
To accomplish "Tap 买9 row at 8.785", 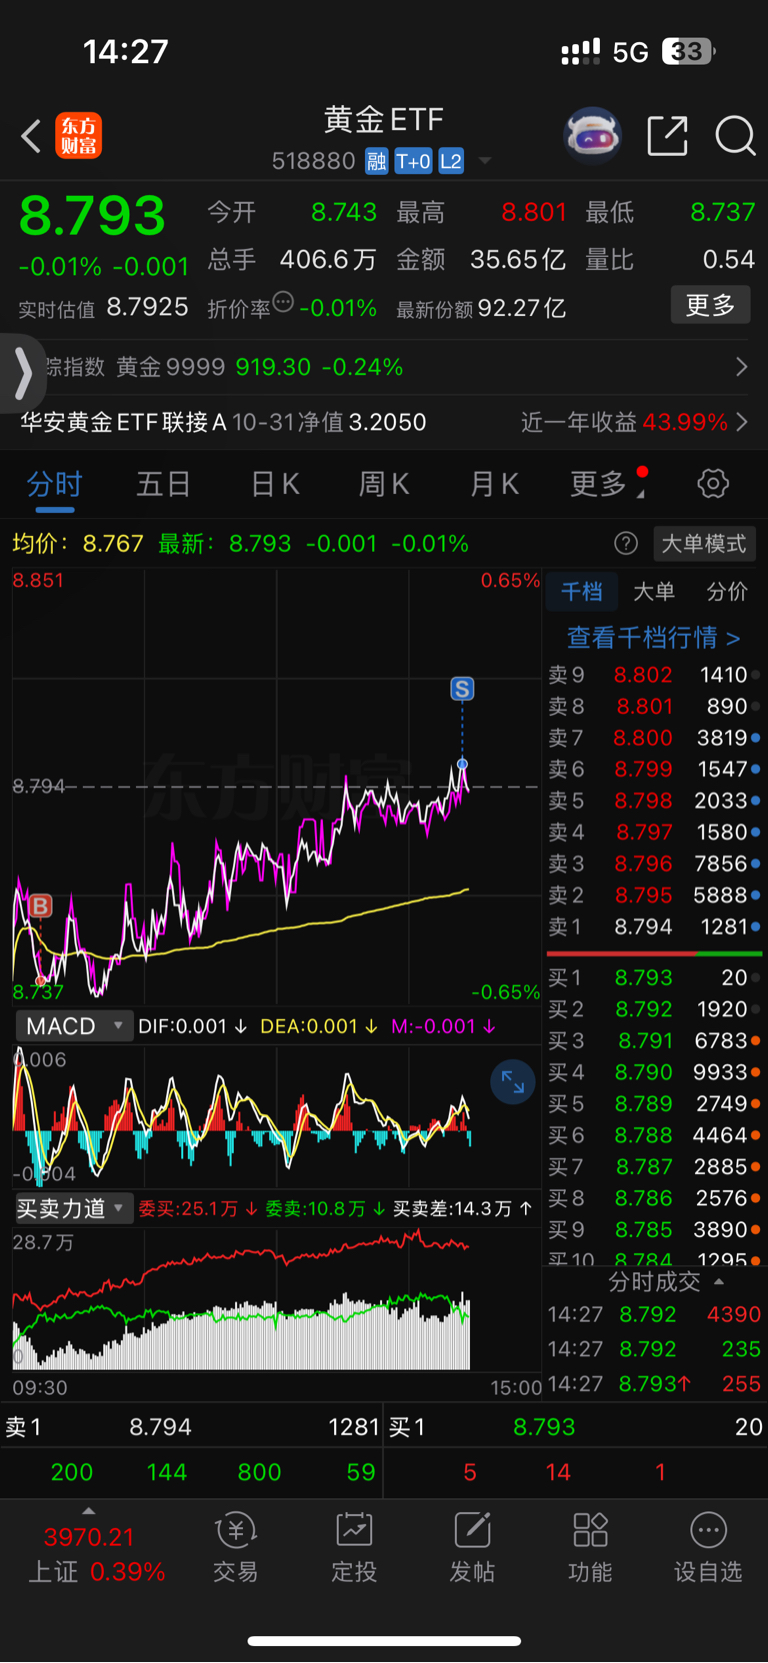I will click(x=654, y=1230).
